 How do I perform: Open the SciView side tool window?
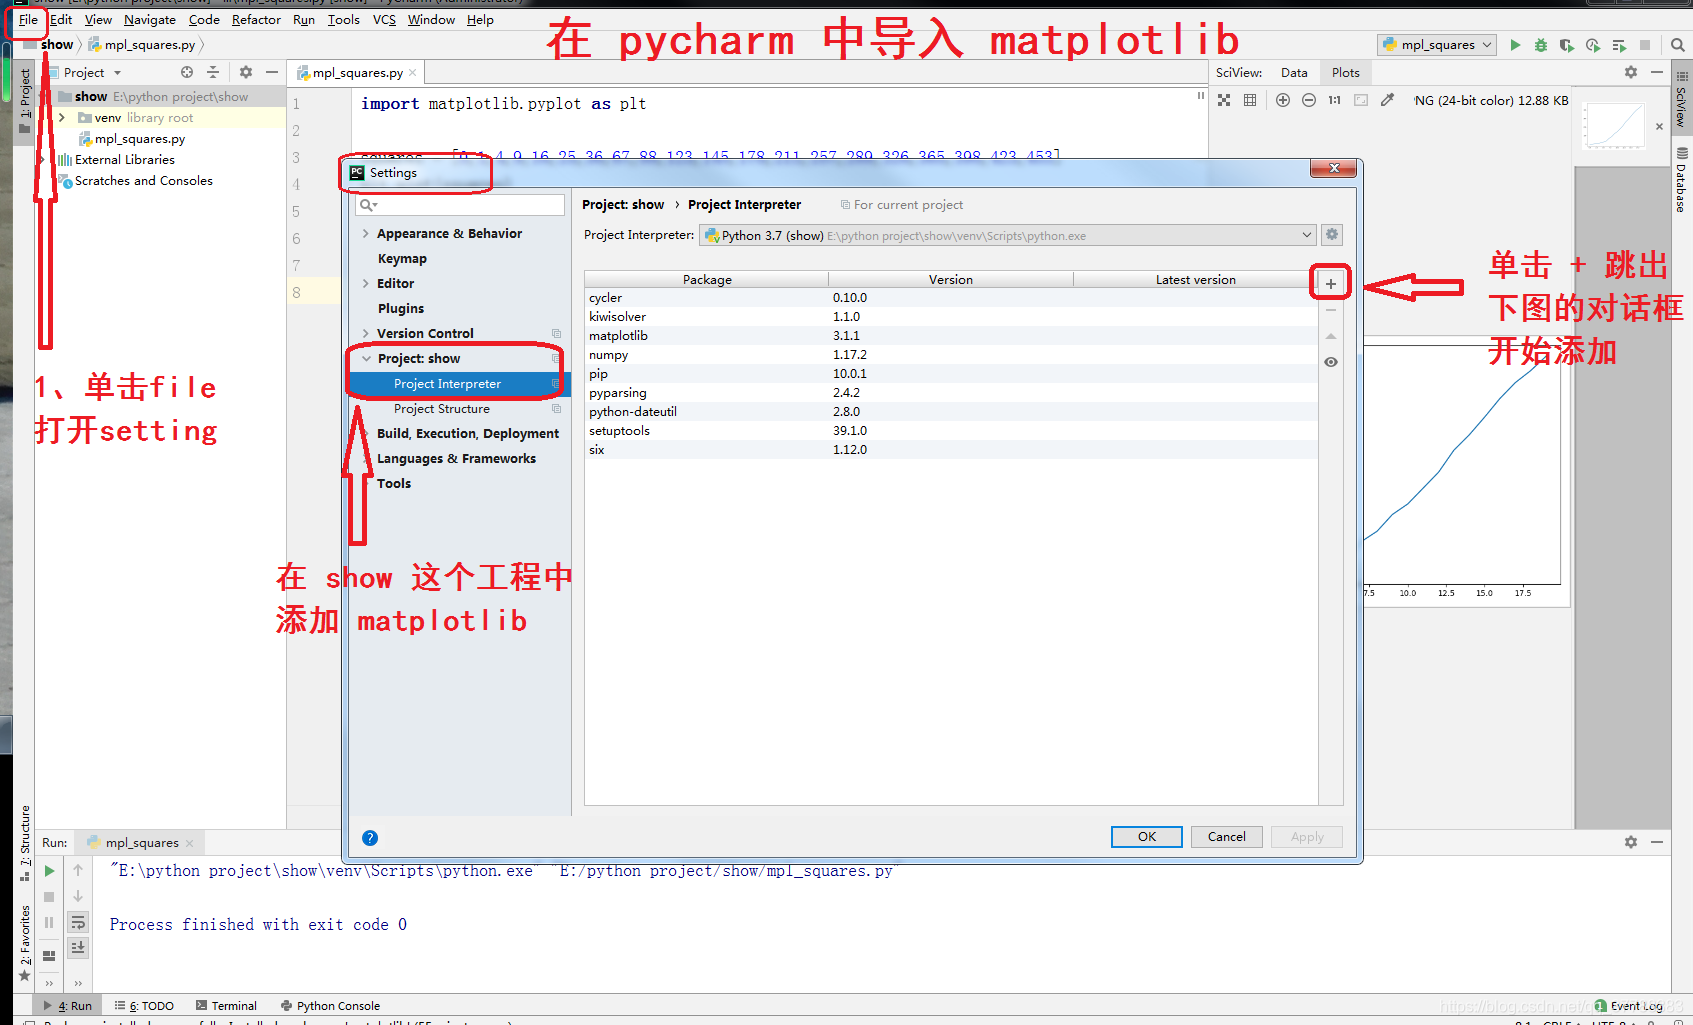point(1682,100)
